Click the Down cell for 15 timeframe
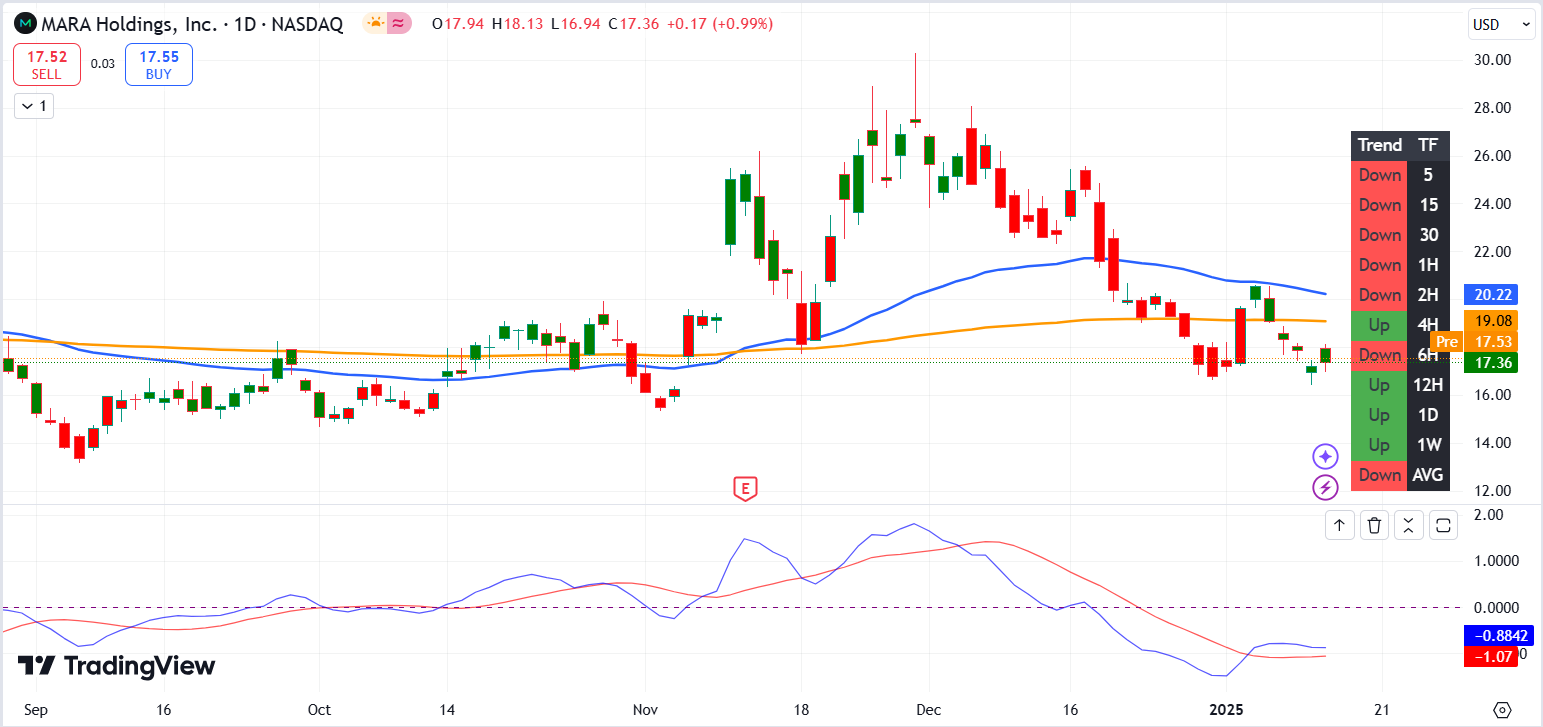This screenshot has width=1543, height=727. coord(1380,205)
